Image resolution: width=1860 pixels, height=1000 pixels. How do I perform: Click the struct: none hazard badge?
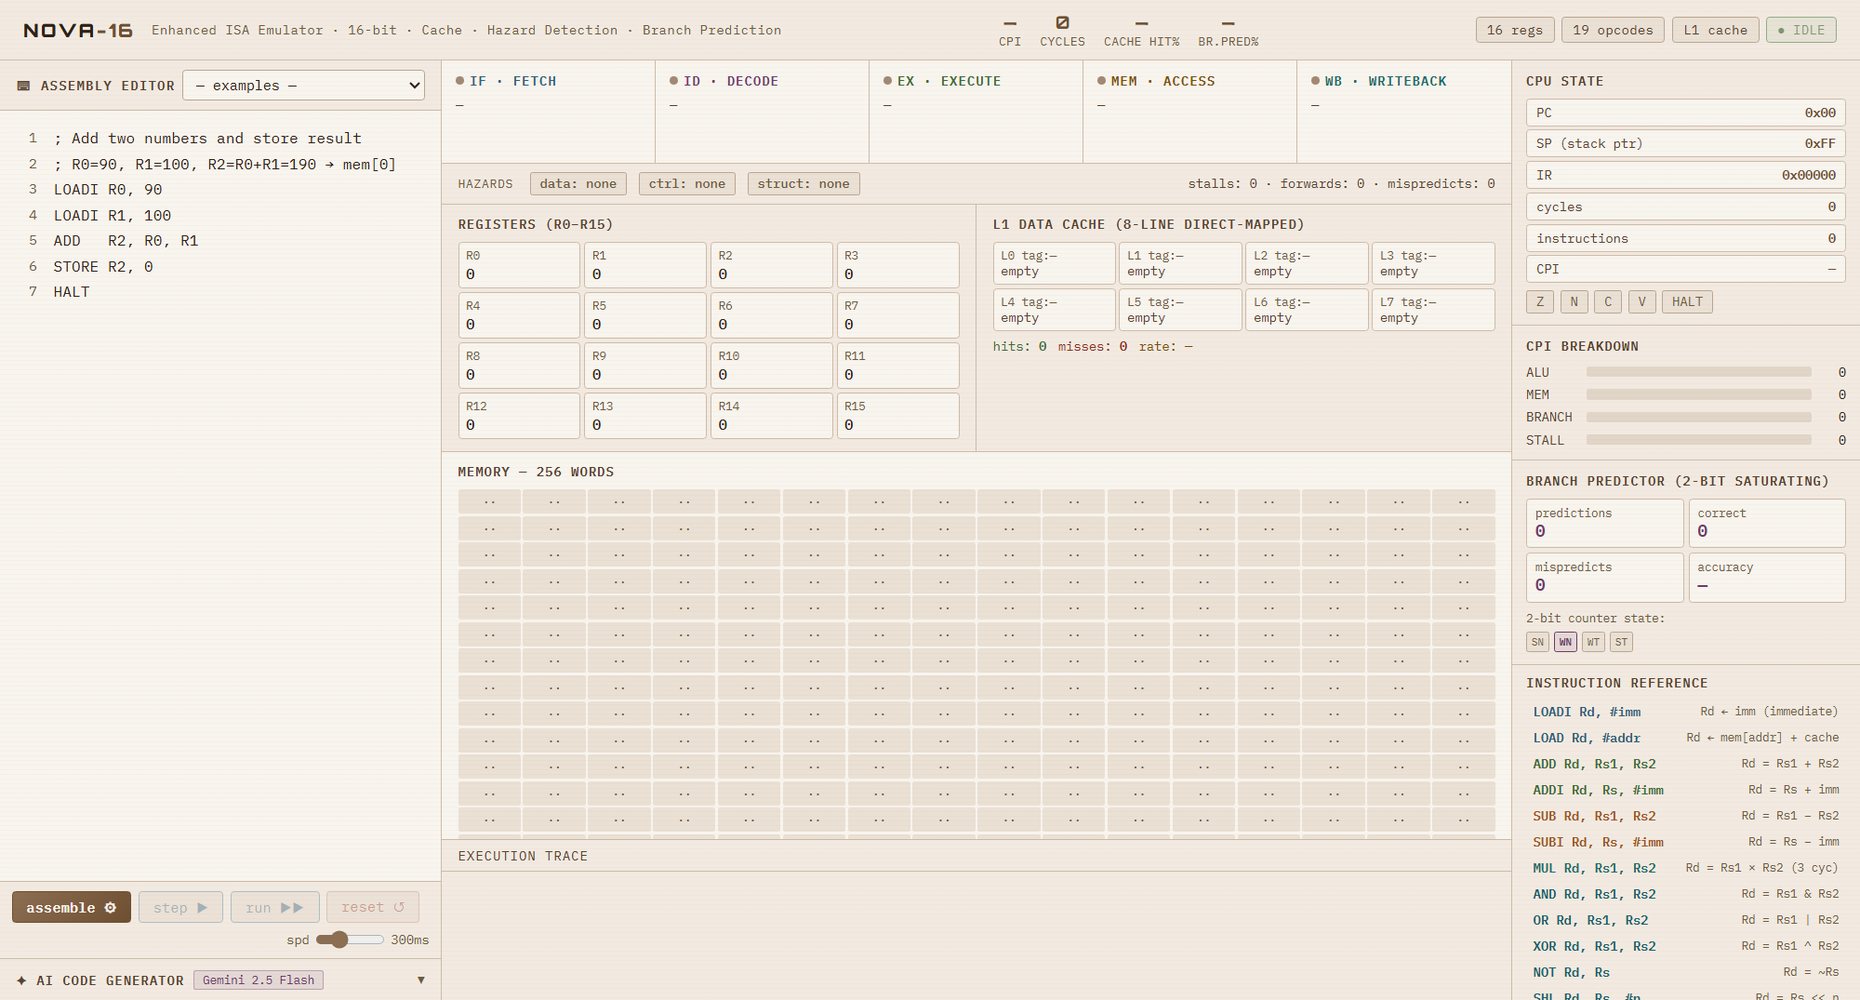point(804,184)
